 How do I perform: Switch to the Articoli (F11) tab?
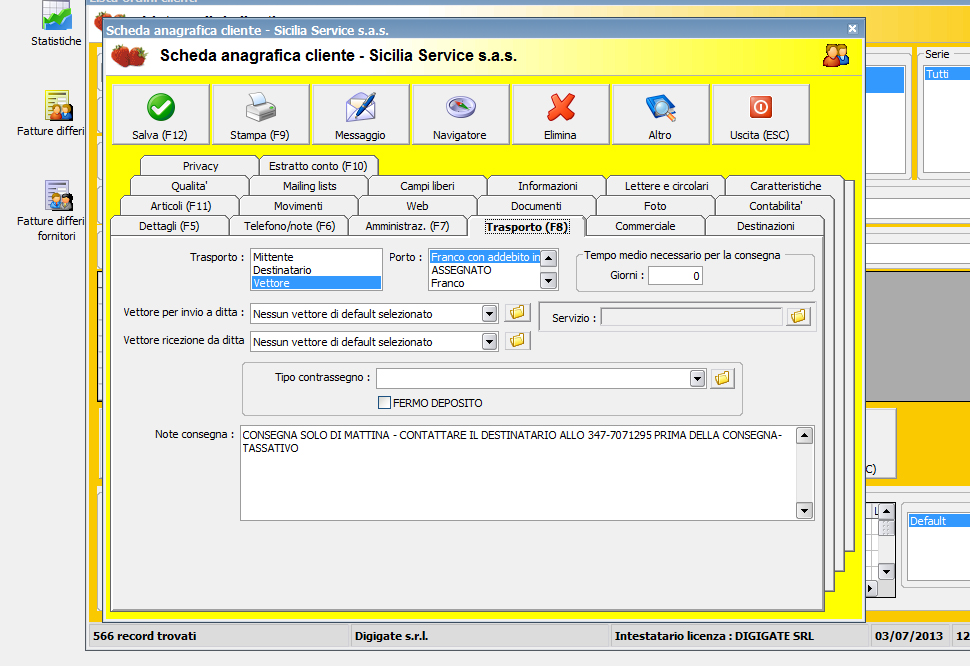tap(181, 206)
